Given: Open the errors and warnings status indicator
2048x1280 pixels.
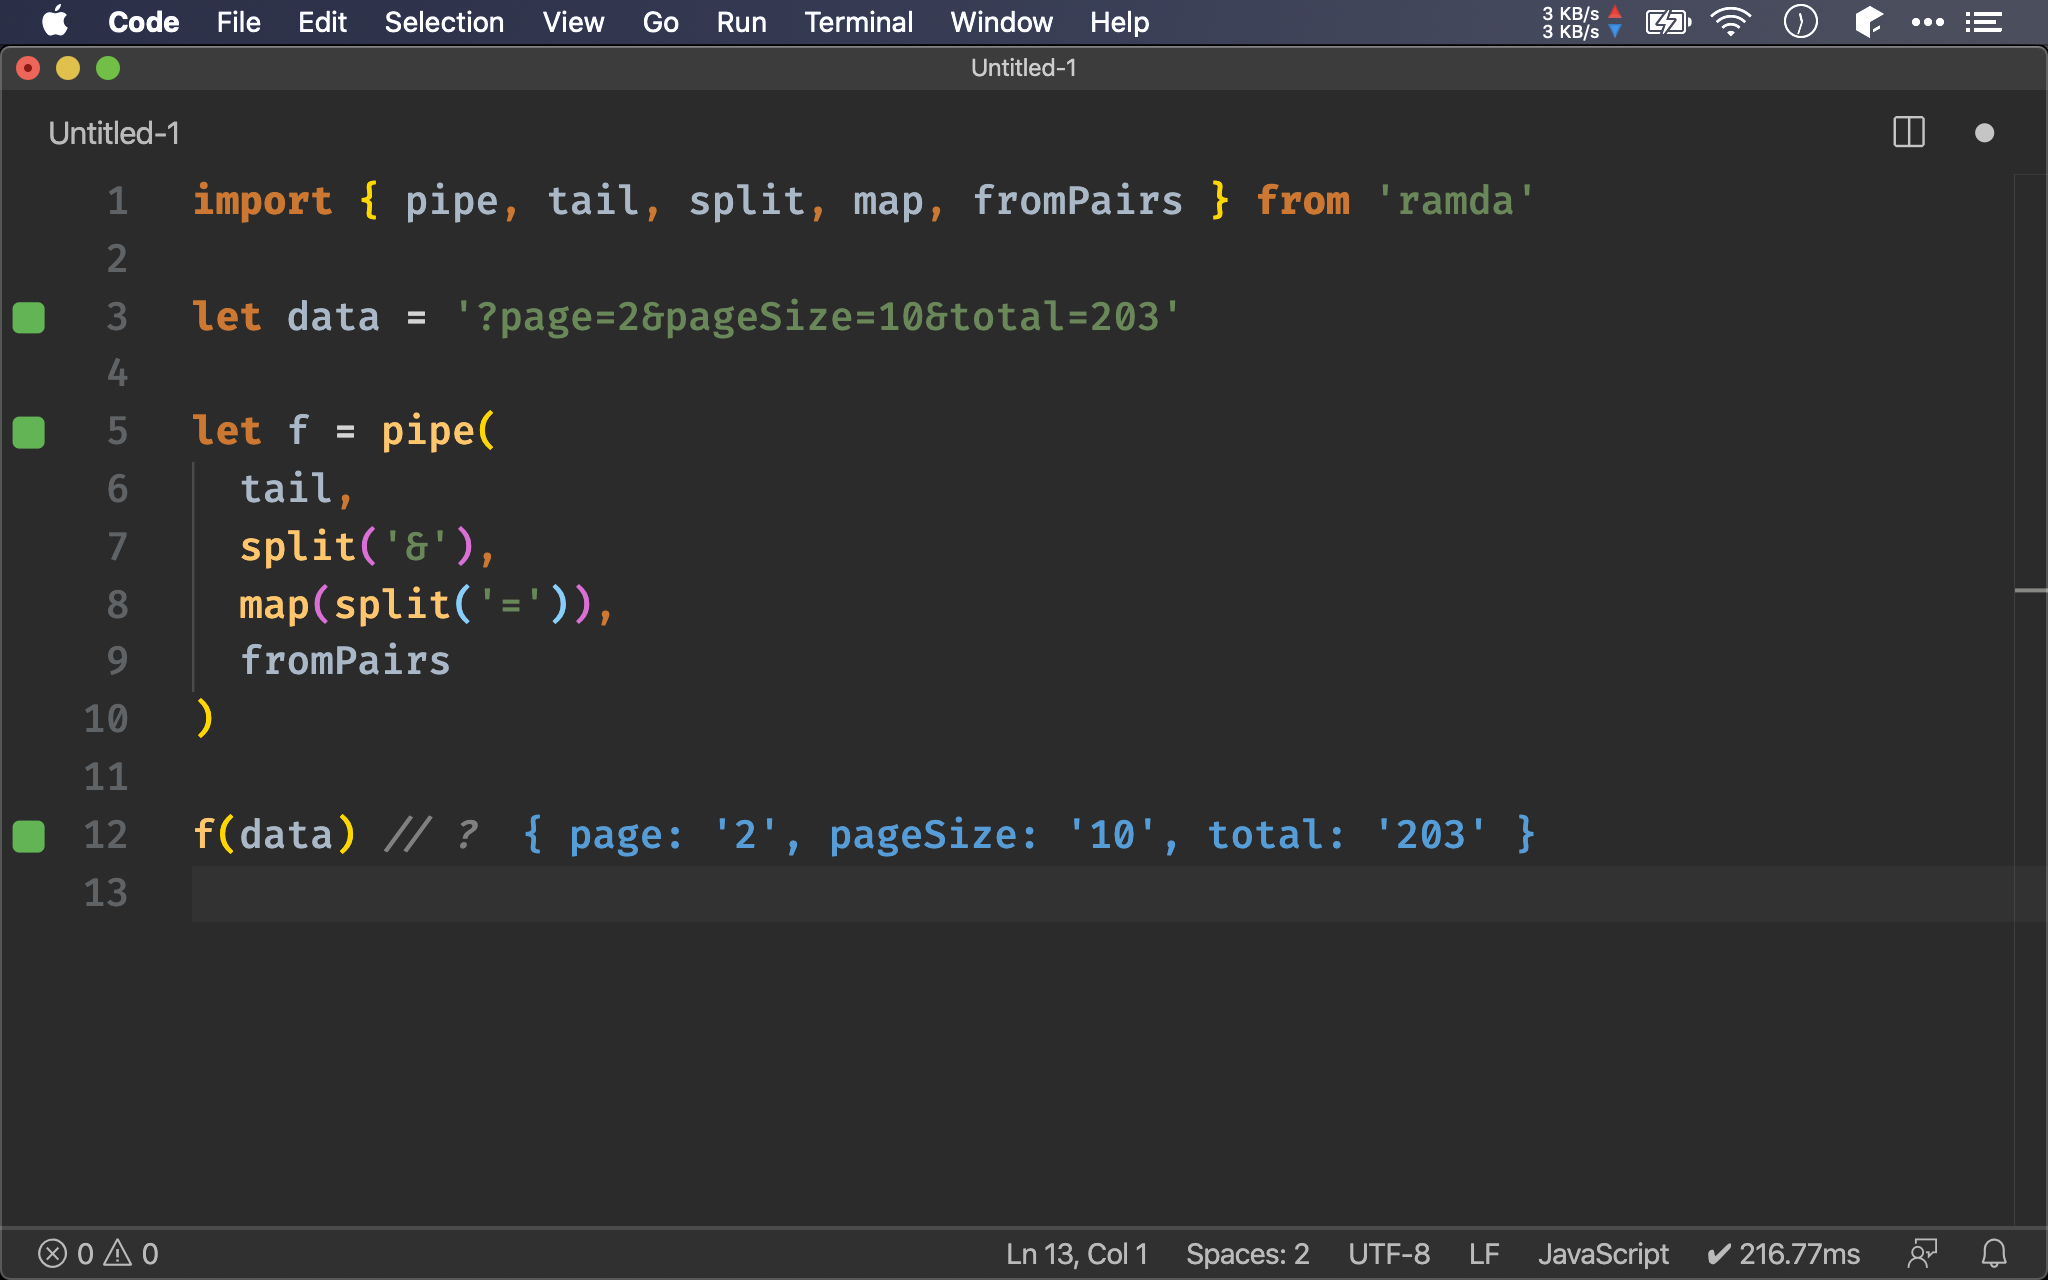Looking at the screenshot, I should 98,1254.
